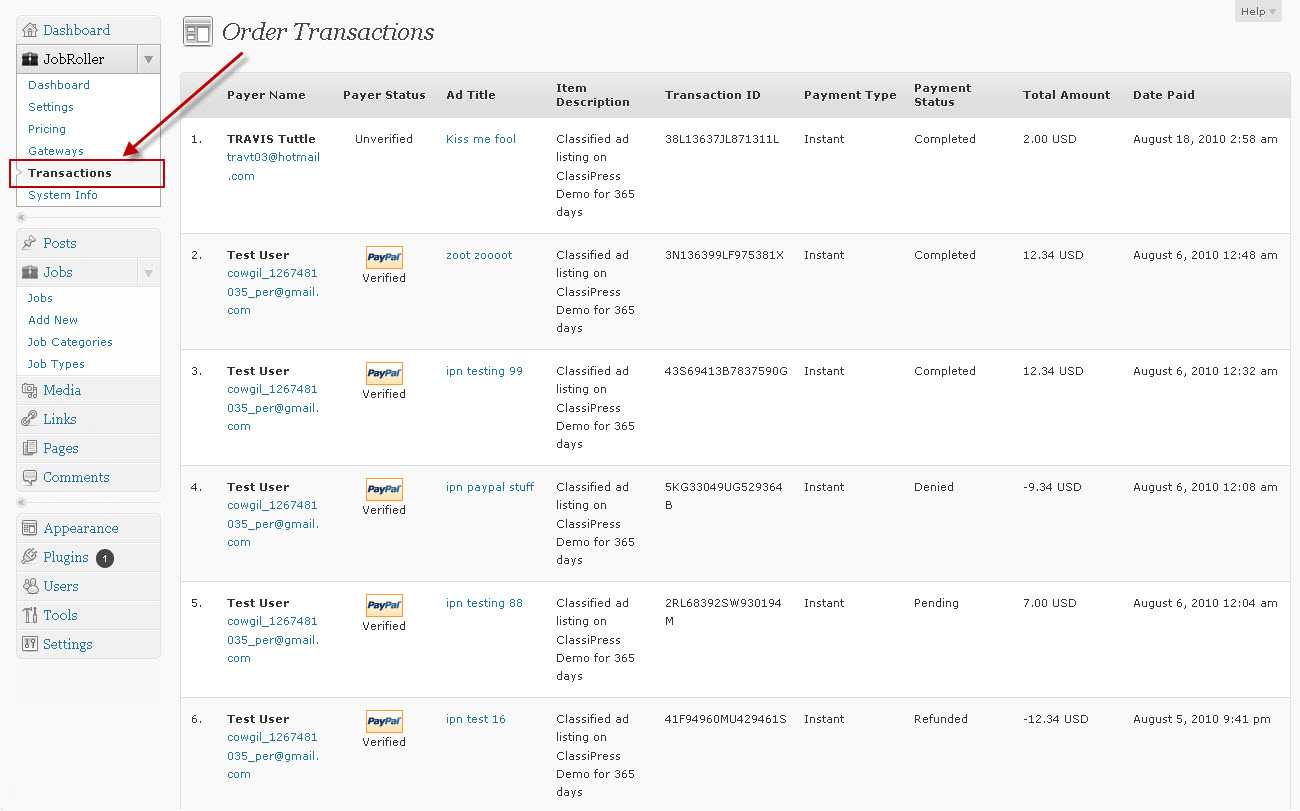Click the Date Paid column header

click(1164, 95)
